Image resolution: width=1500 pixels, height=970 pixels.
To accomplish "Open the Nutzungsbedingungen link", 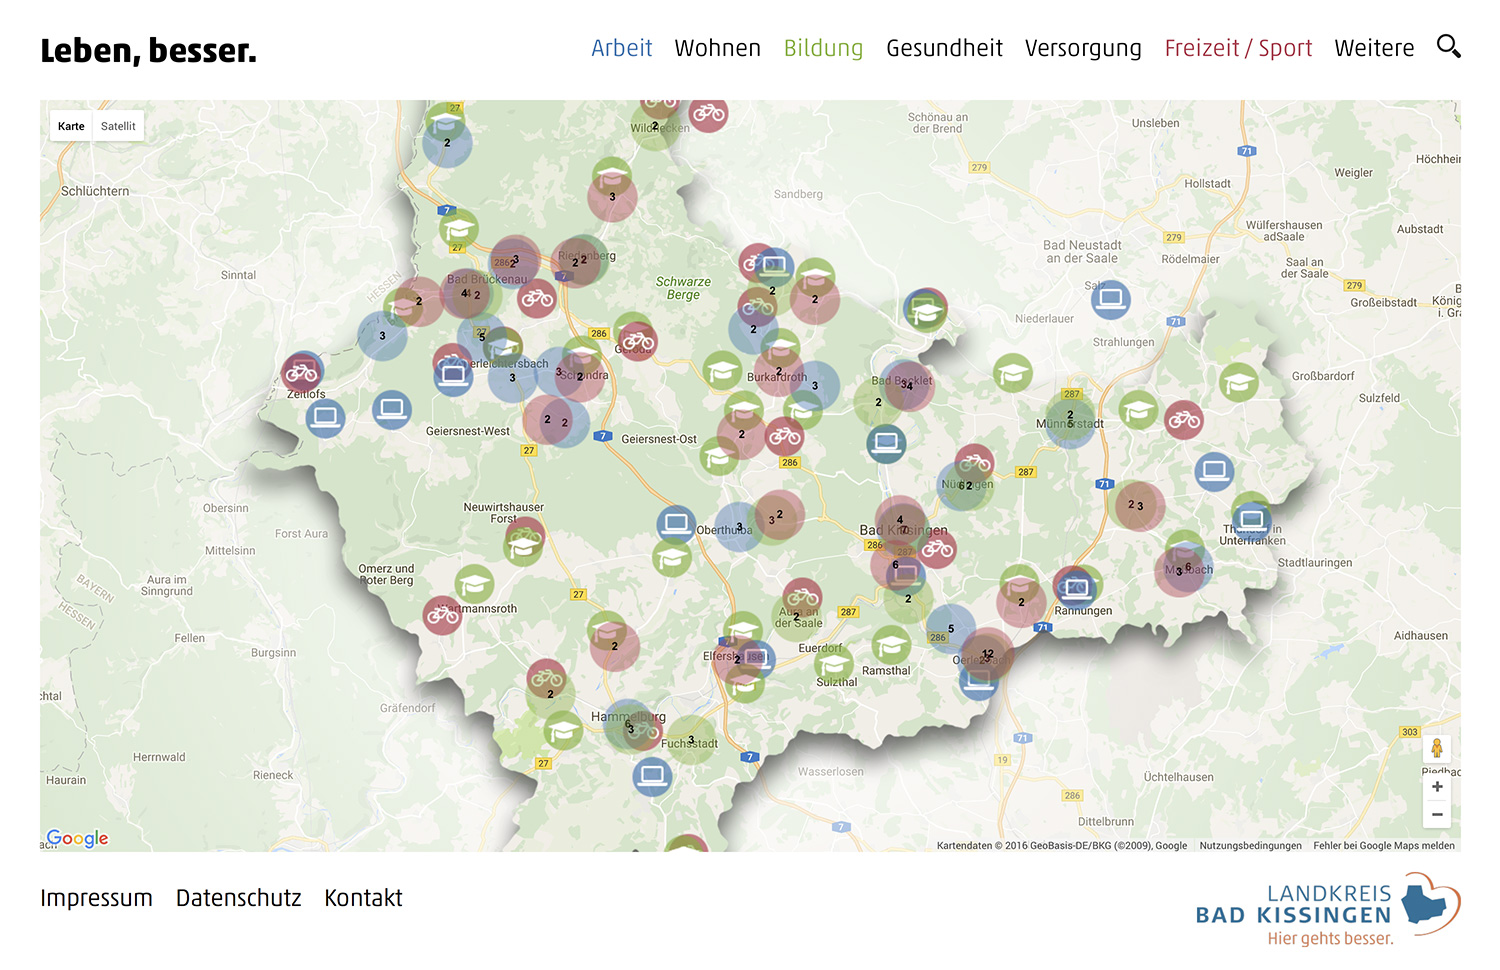I will [x=1250, y=845].
